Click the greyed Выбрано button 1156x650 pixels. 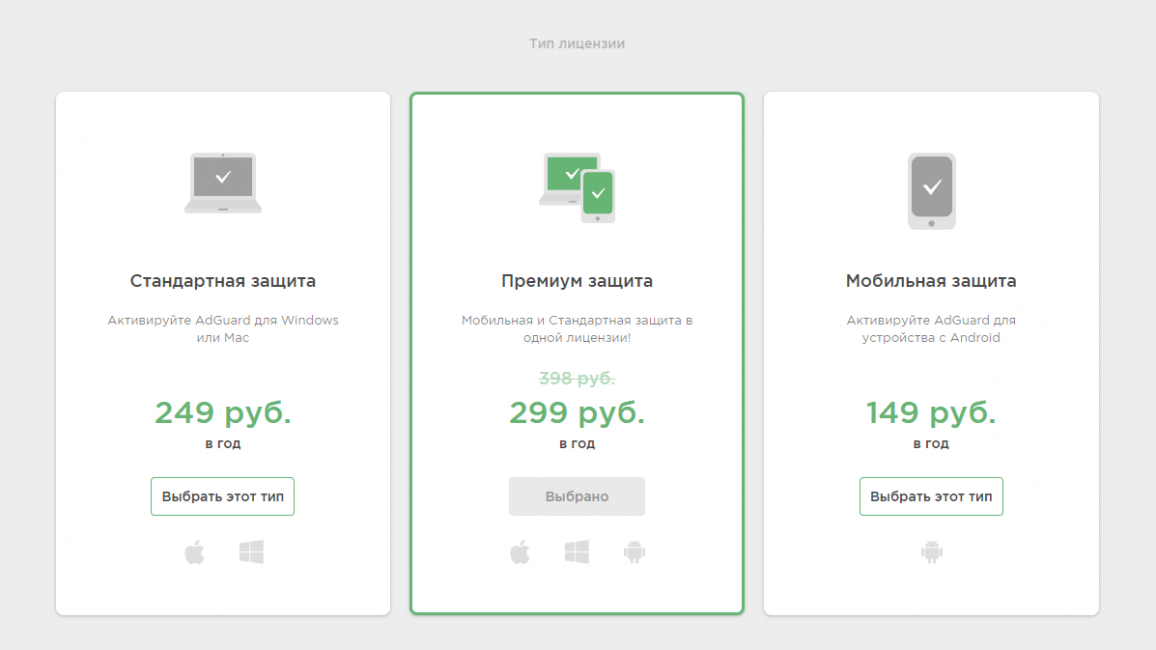[x=577, y=496]
